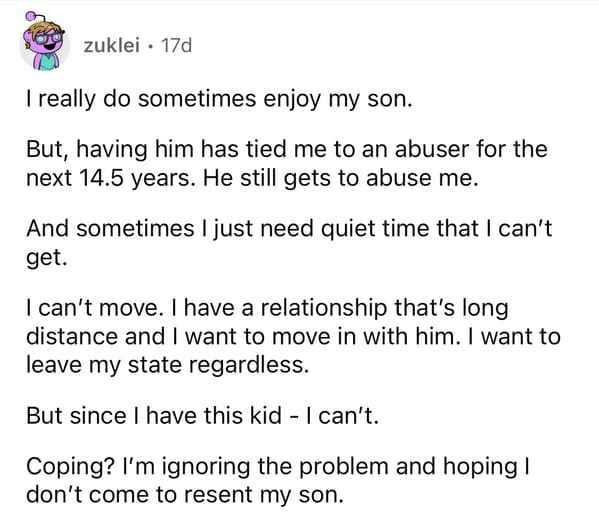The width and height of the screenshot is (599, 512).
Task: Click the line "leave my state regardless."
Action: point(167,365)
